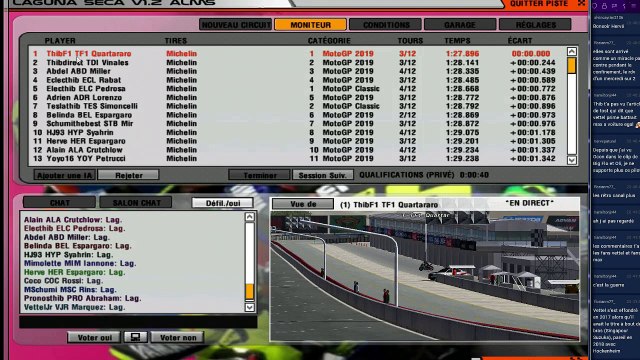Click lap time 1:27.896
Screen dimensions: 640x360
pyautogui.click(x=462, y=53)
